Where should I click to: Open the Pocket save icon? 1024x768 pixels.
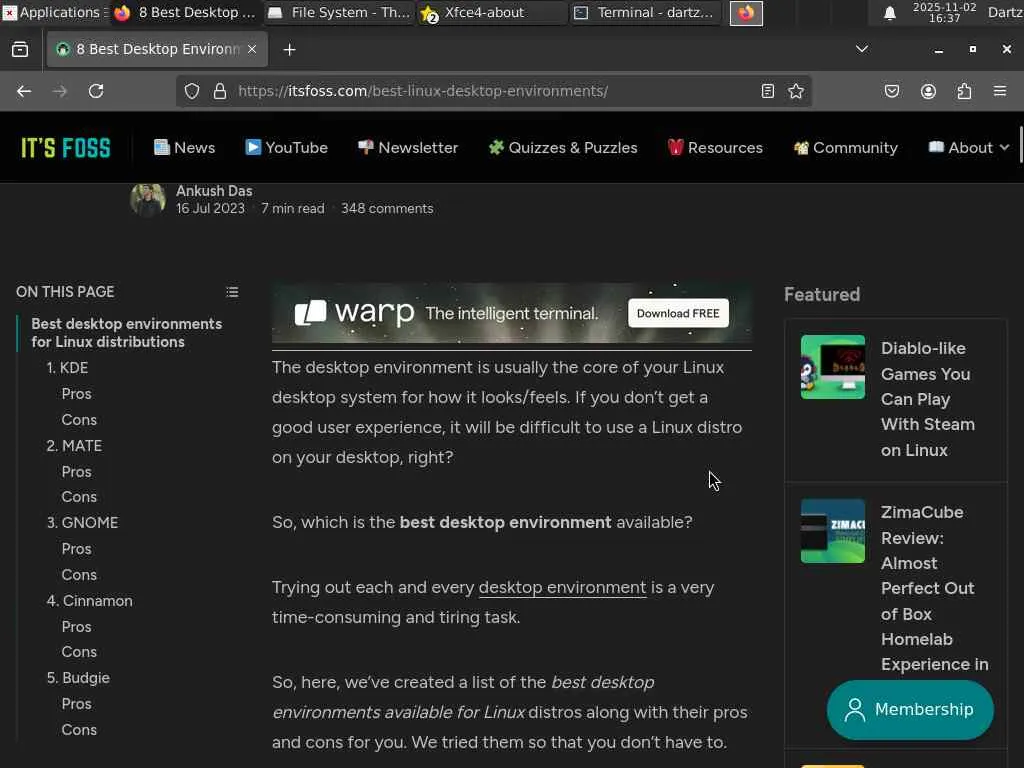point(892,91)
